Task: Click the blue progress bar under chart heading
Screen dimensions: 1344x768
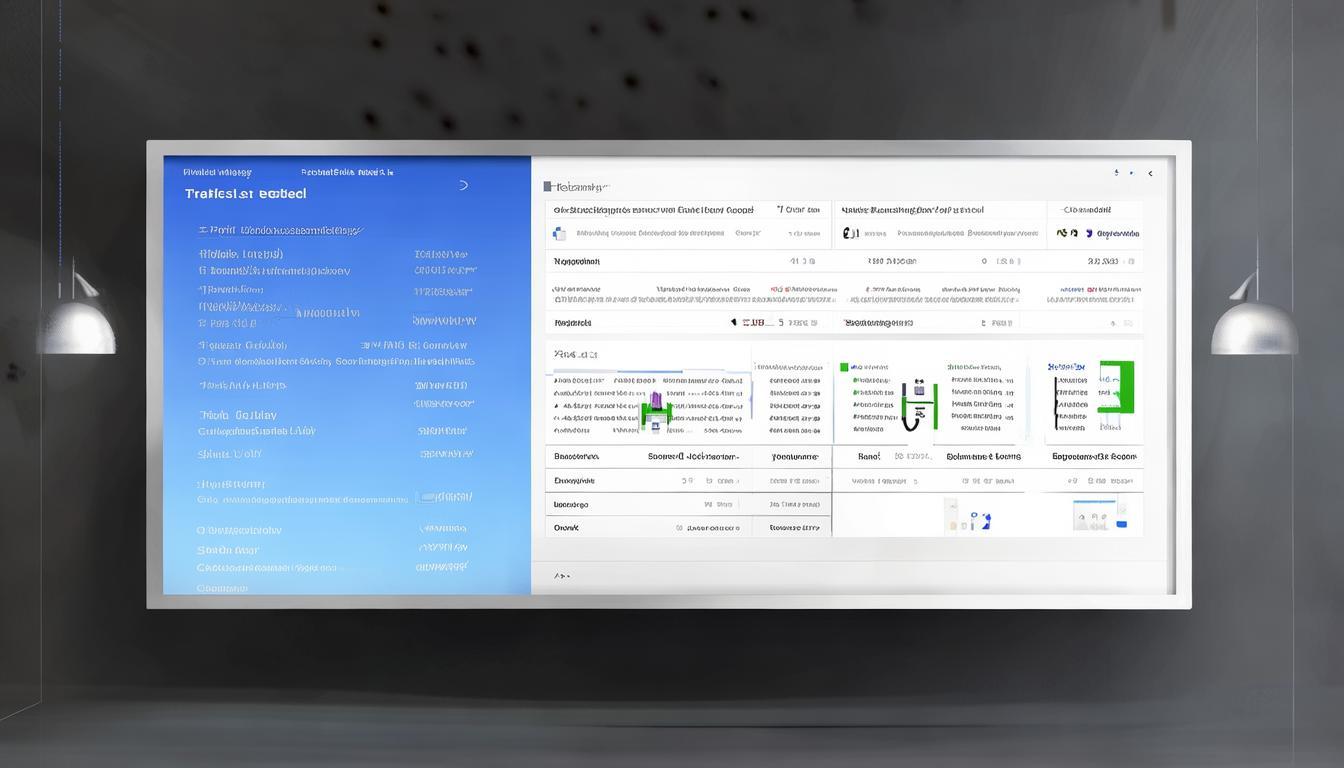Action: tap(648, 372)
